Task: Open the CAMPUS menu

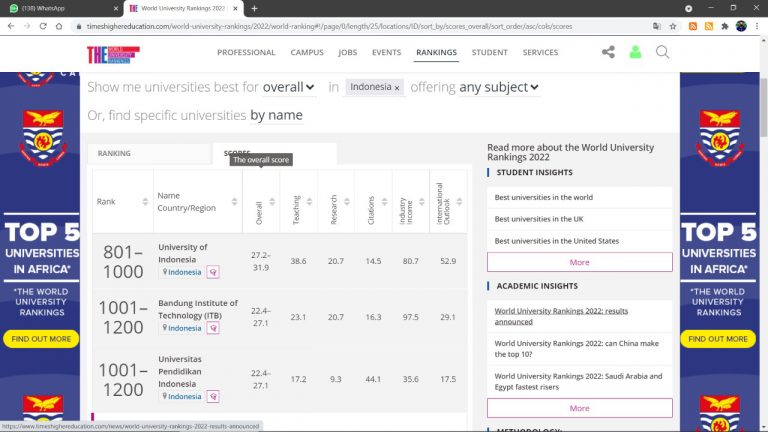Action: 307,52
